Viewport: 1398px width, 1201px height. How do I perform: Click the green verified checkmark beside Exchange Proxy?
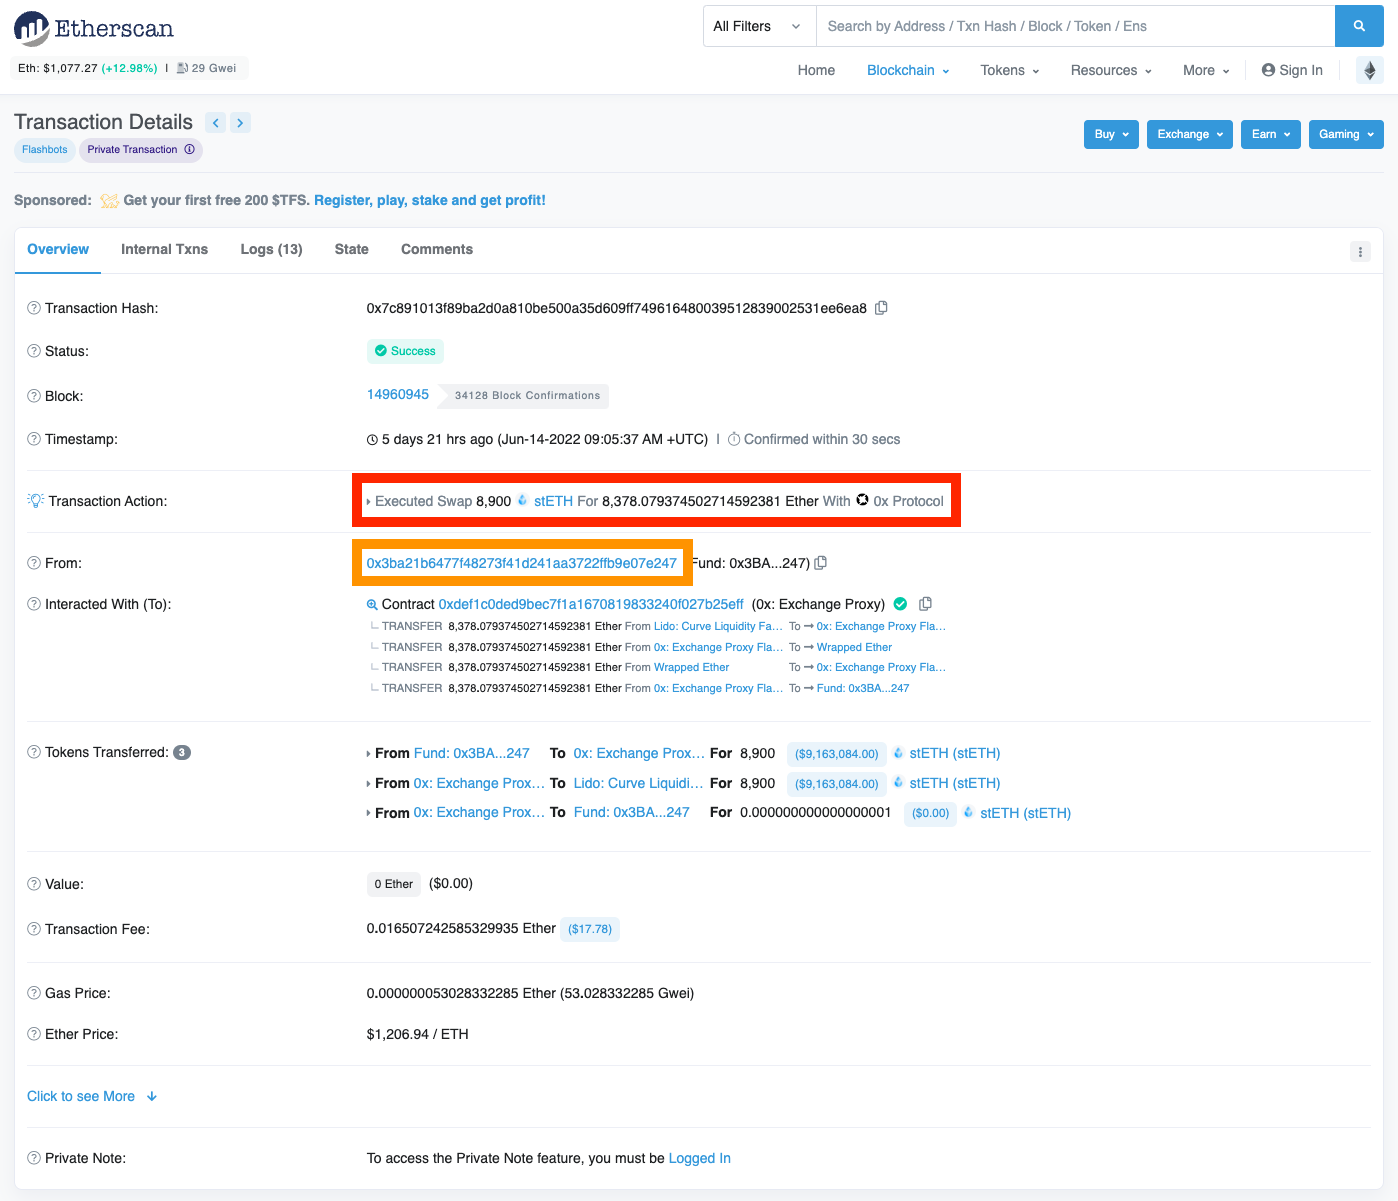pyautogui.click(x=900, y=604)
